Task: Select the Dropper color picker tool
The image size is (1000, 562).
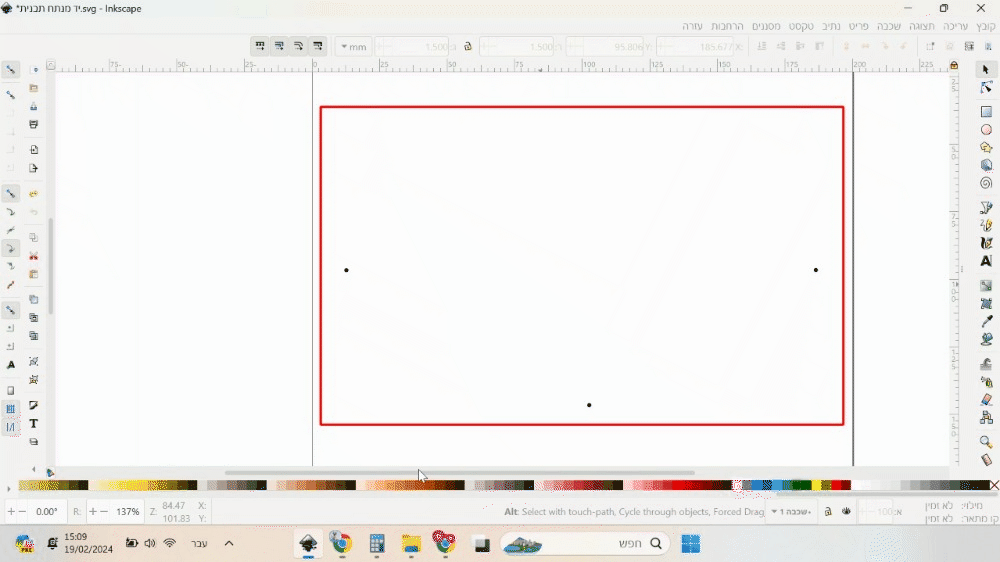Action: click(986, 321)
